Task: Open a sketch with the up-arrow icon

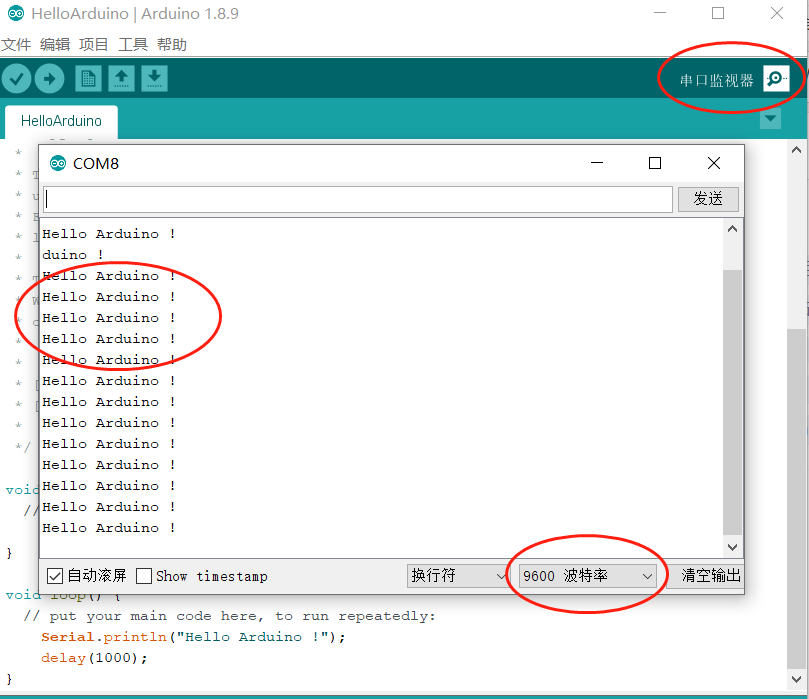Action: [x=121, y=78]
